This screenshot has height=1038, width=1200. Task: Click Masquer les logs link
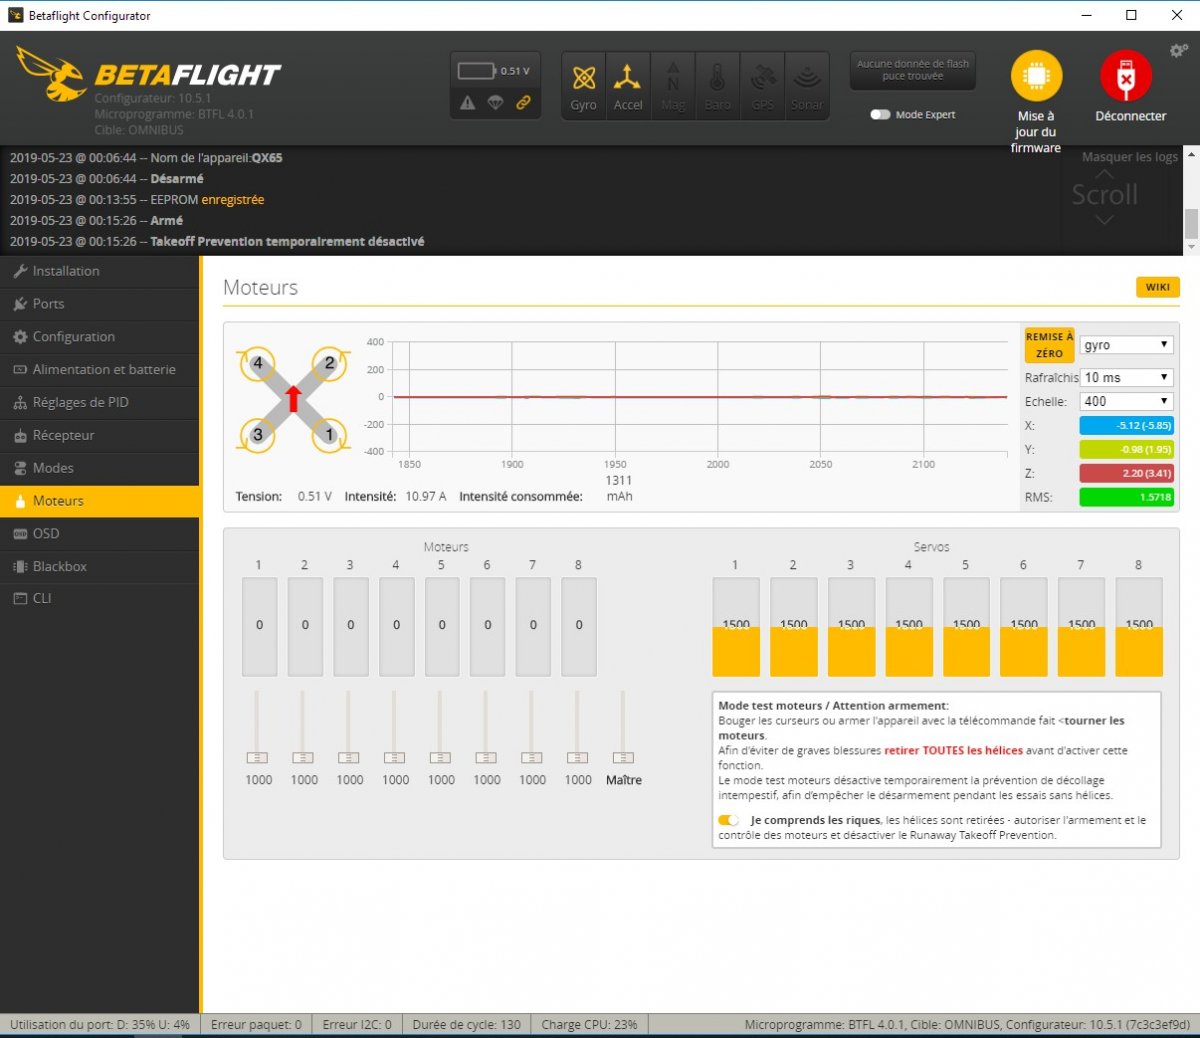pos(1129,157)
